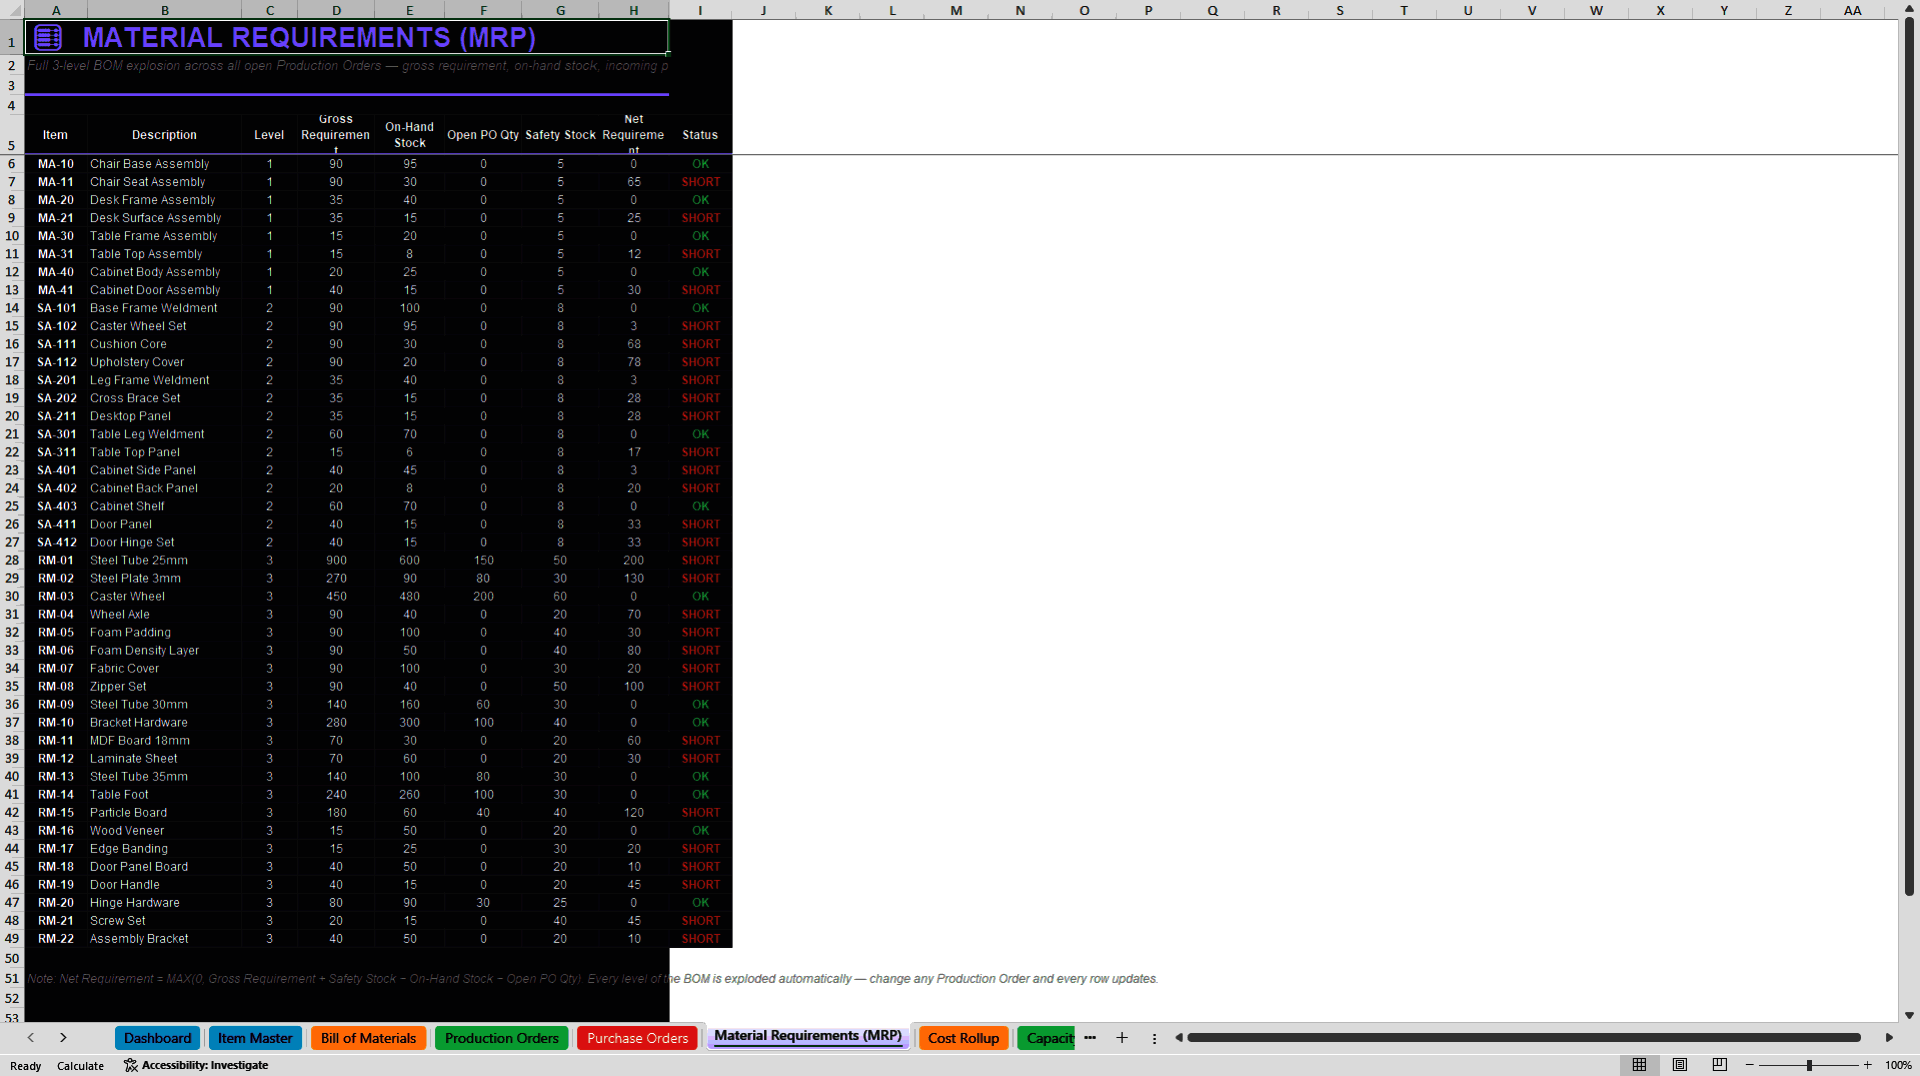Viewport: 1920px width, 1076px height.
Task: Click the 100% zoom level
Action: click(x=1898, y=1065)
